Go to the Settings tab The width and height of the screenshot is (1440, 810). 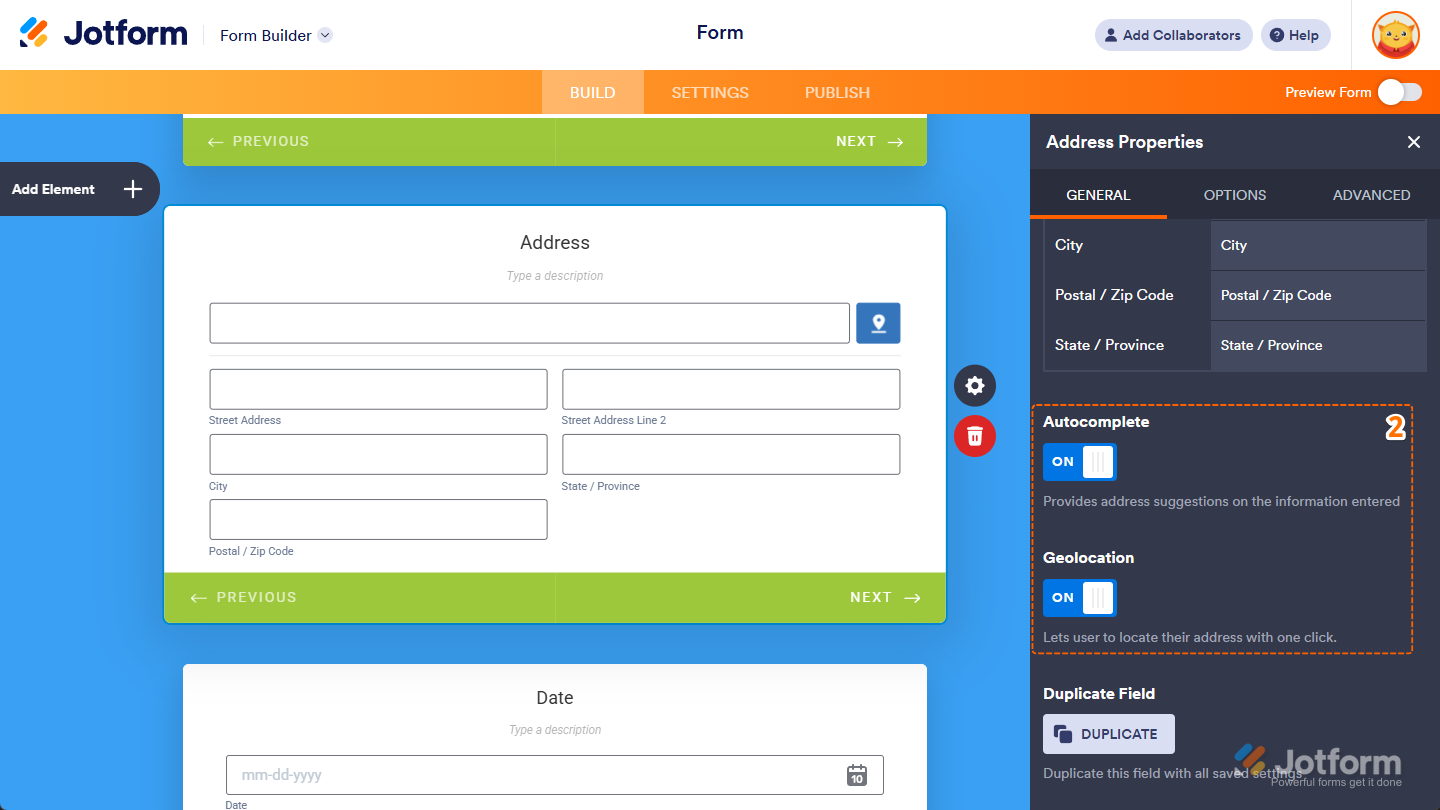709,92
